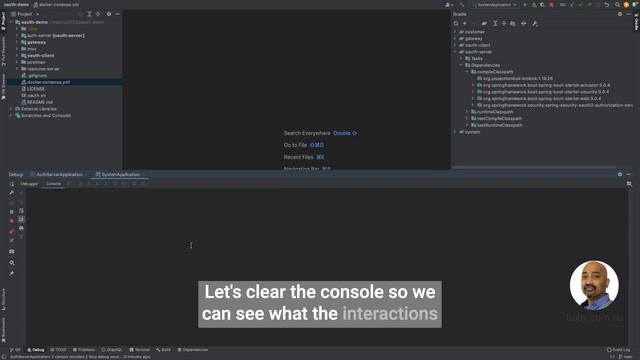
Task: Pin the debug tab
Action: (x=11, y=273)
